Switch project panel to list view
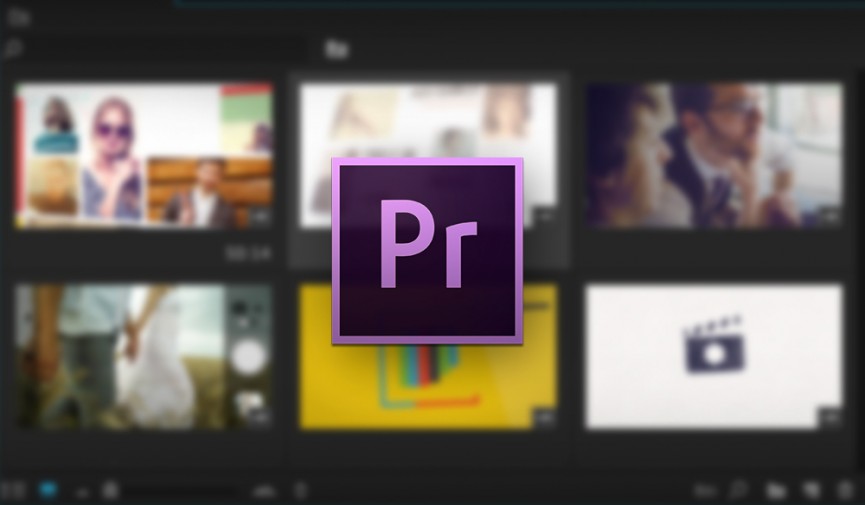865x505 pixels. pos(13,490)
